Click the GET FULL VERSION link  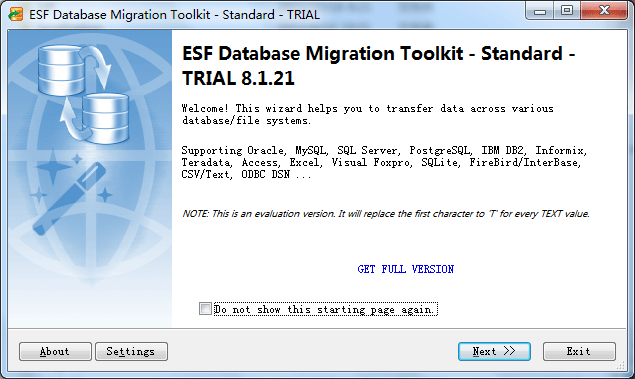pyautogui.click(x=405, y=269)
